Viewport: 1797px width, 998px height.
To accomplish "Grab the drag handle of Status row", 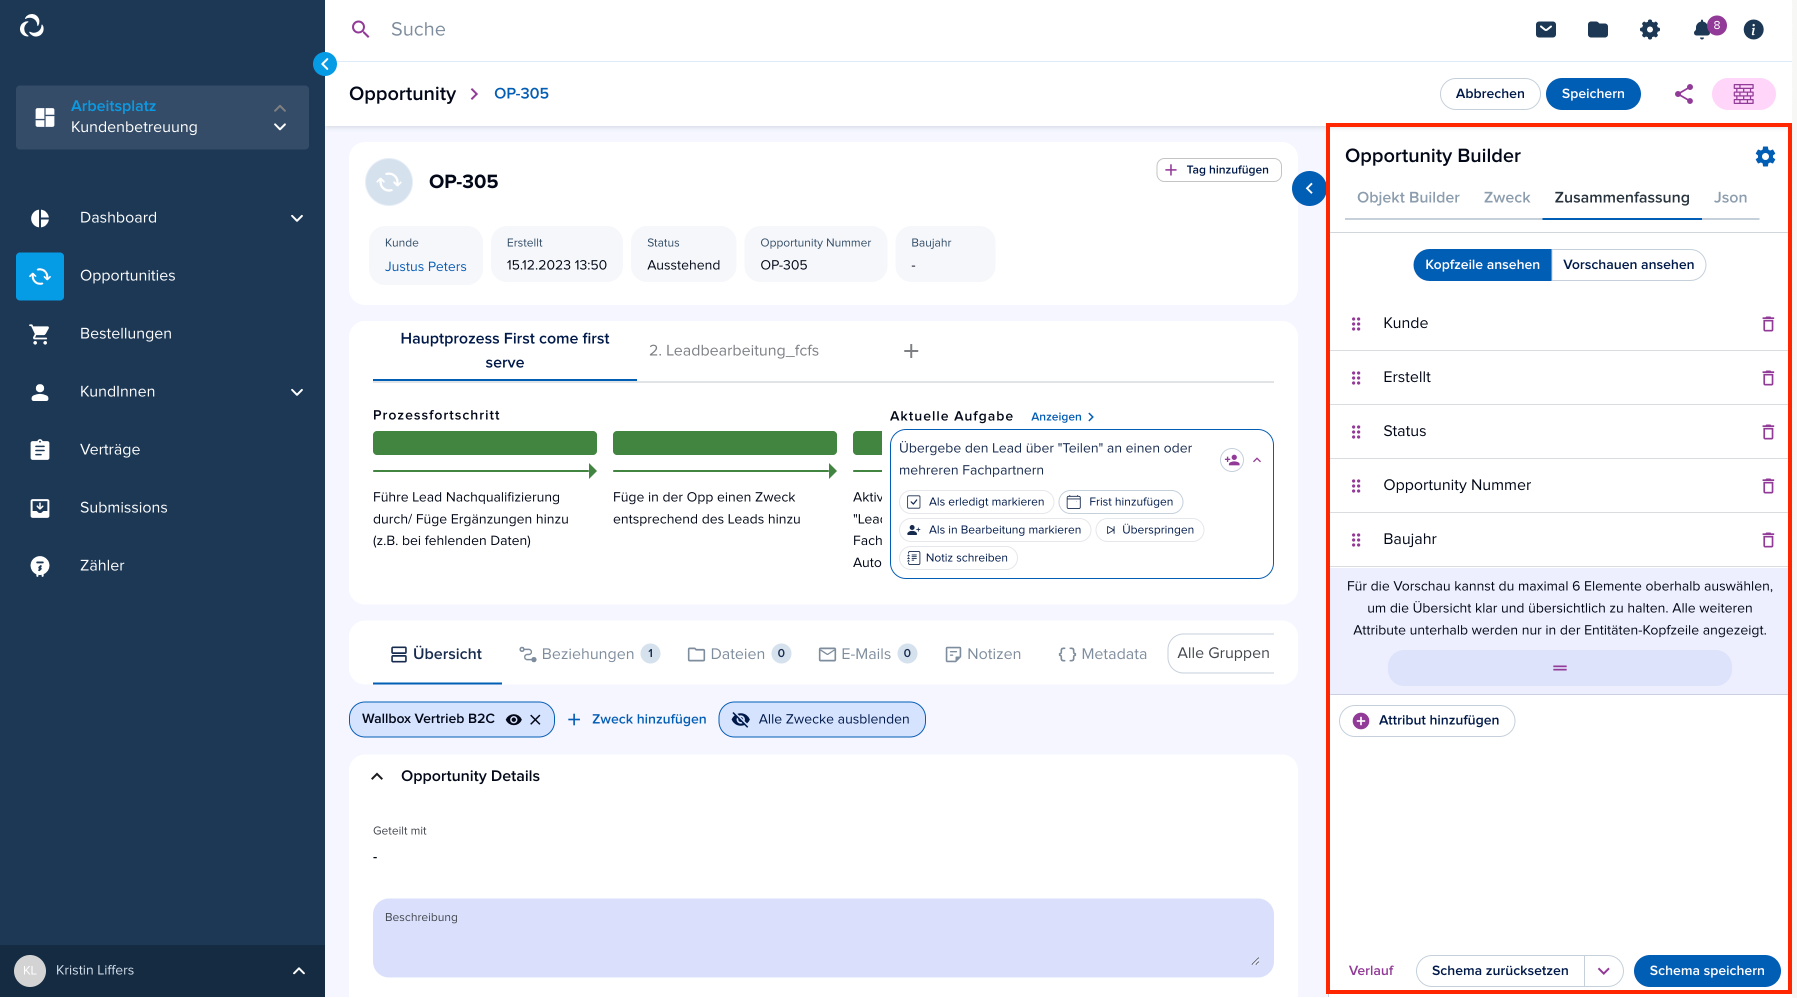I will [x=1356, y=431].
